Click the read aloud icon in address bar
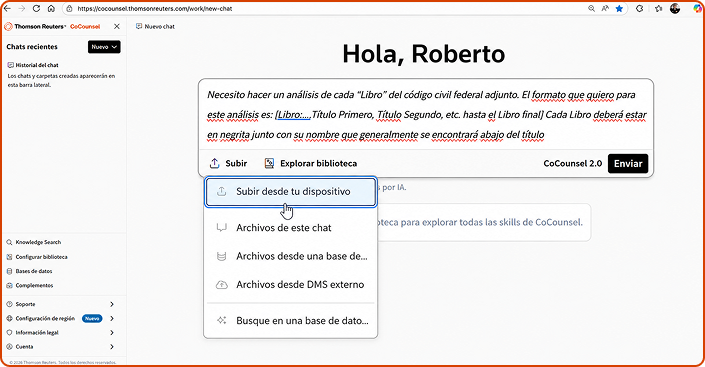Image resolution: width=705 pixels, height=367 pixels. pyautogui.click(x=605, y=9)
